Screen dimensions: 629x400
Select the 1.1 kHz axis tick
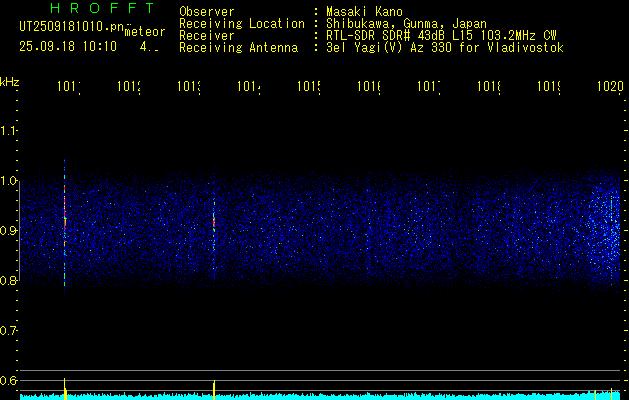click(x=10, y=131)
